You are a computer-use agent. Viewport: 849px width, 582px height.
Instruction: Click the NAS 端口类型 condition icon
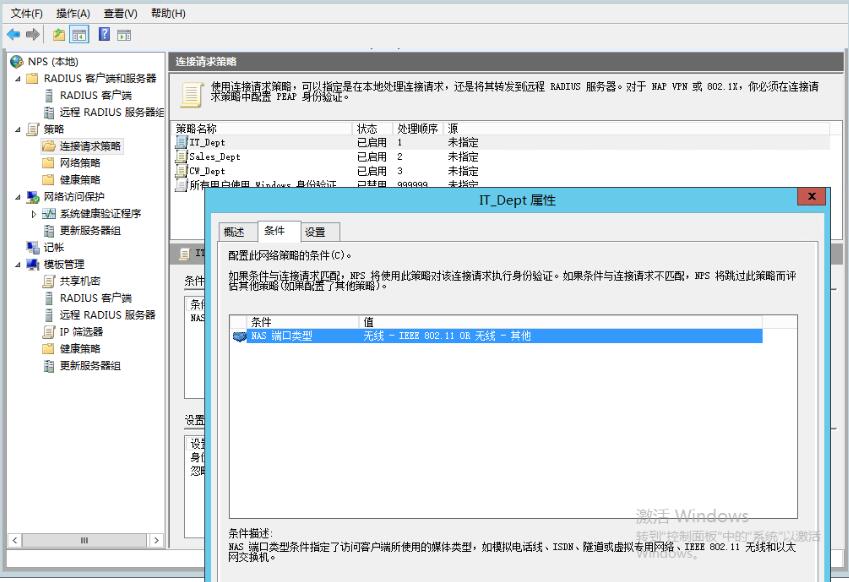(239, 336)
